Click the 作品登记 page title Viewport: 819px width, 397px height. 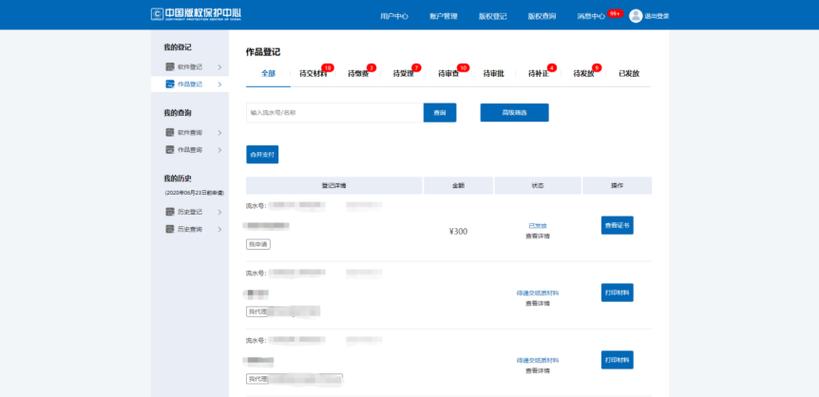pyautogui.click(x=263, y=52)
